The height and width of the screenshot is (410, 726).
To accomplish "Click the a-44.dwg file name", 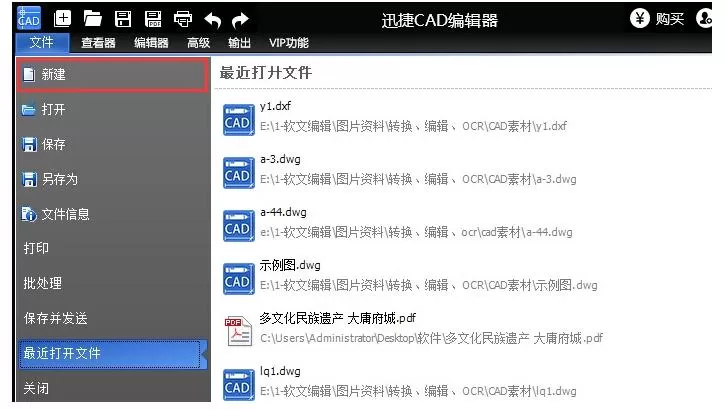I will [x=283, y=212].
